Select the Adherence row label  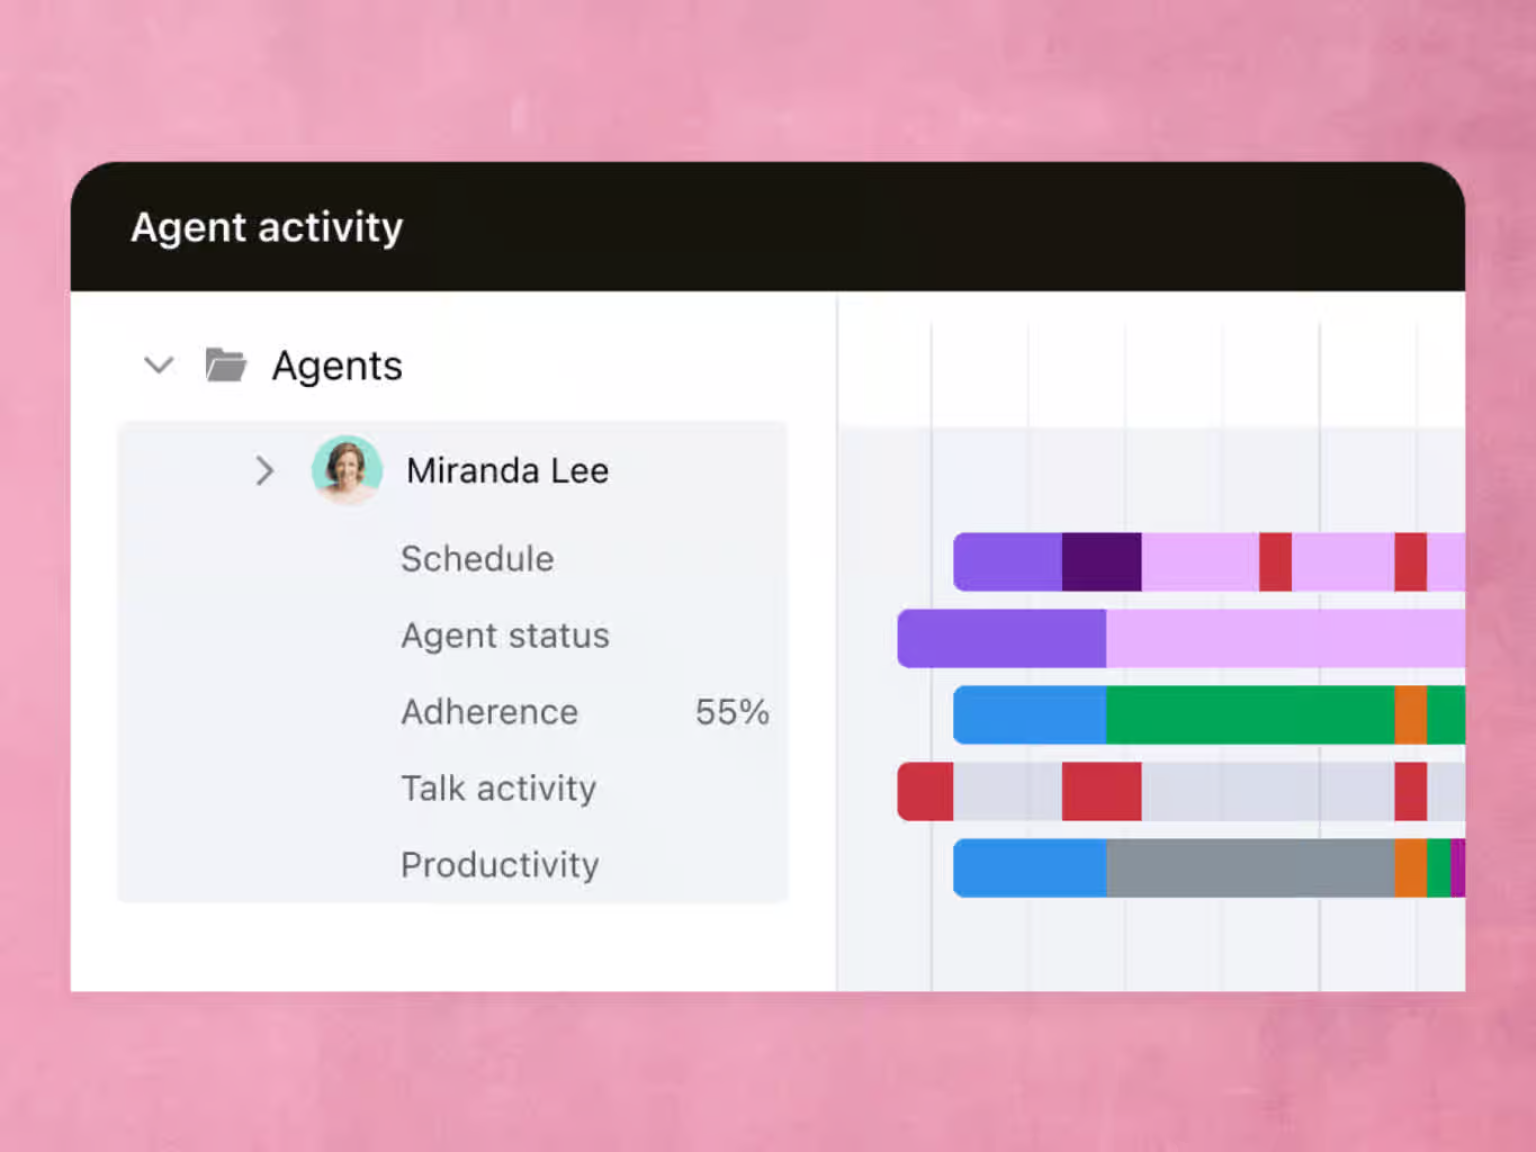489,711
